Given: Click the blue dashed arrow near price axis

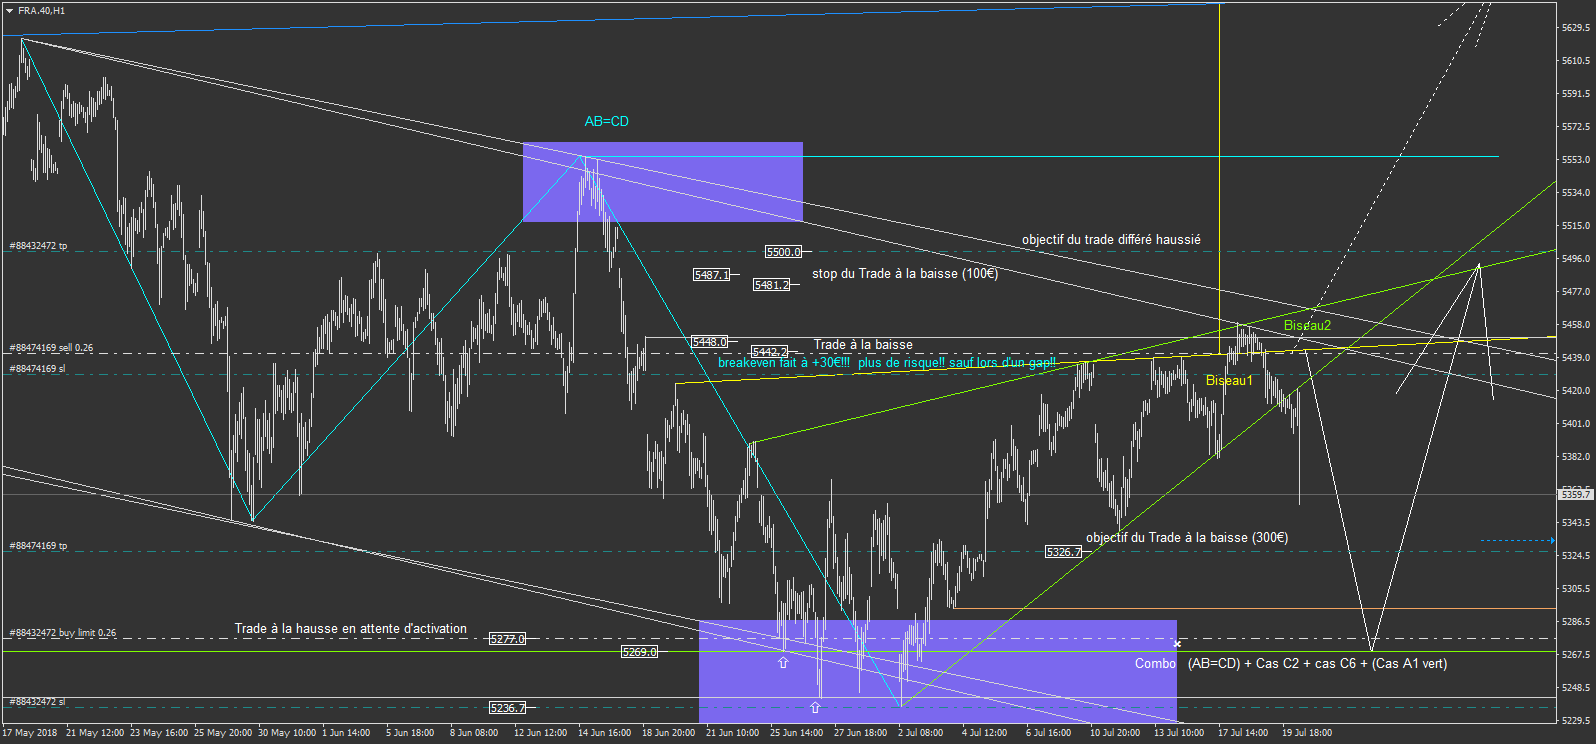Looking at the screenshot, I should click(1518, 541).
